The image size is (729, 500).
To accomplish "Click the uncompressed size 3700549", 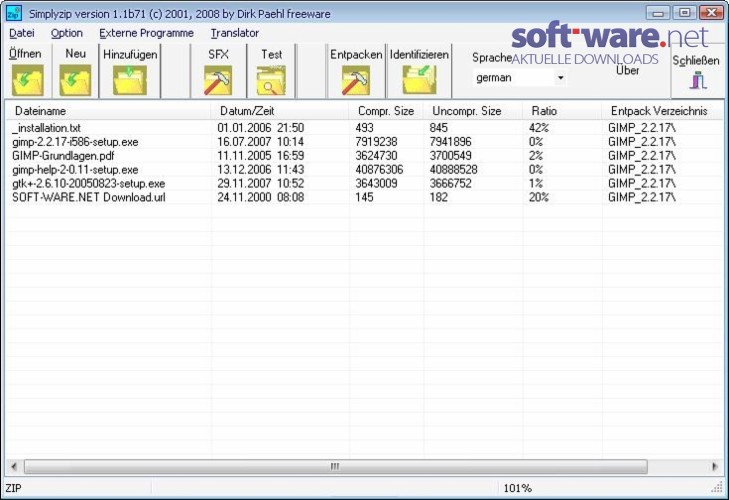I will (x=450, y=156).
